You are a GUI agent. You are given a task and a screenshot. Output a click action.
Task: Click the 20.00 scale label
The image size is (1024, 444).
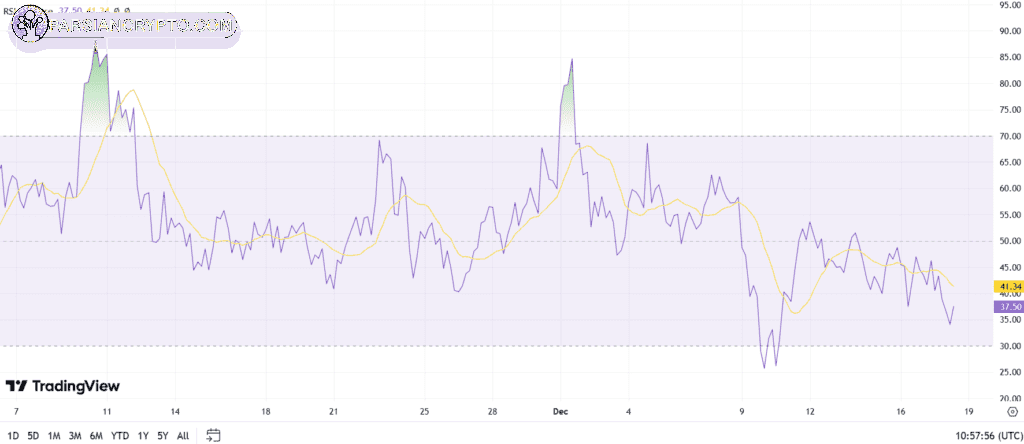(x=1010, y=399)
